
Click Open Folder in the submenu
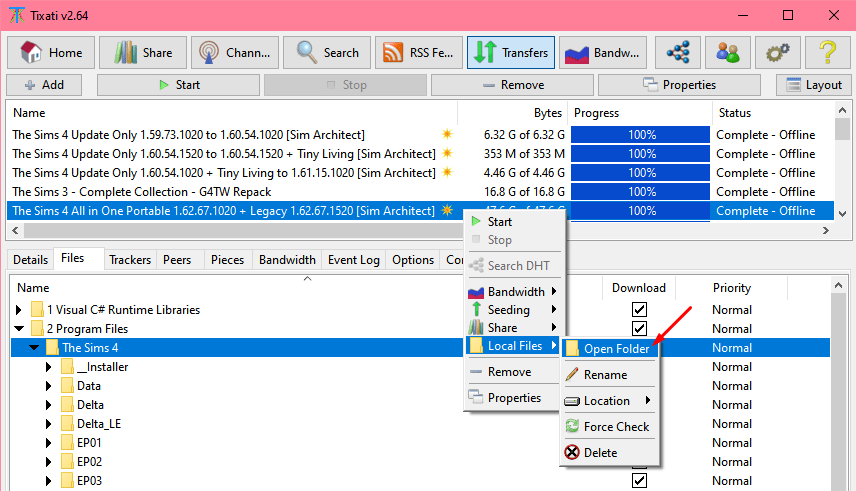(x=610, y=348)
